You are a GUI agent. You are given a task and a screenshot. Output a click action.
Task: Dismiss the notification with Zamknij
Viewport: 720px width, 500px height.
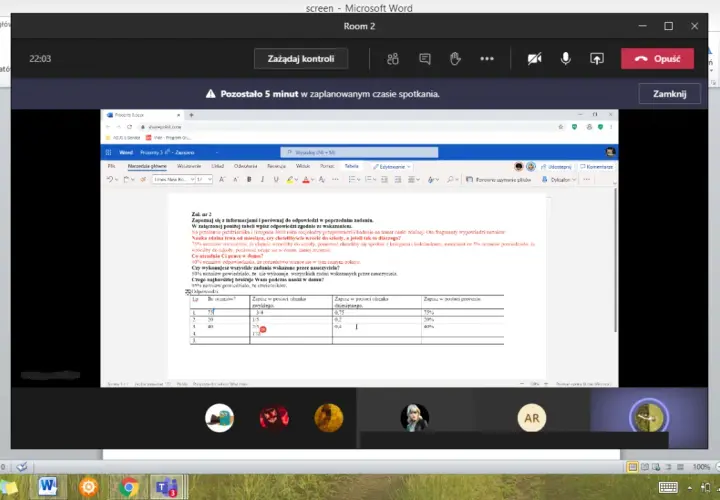pos(669,94)
